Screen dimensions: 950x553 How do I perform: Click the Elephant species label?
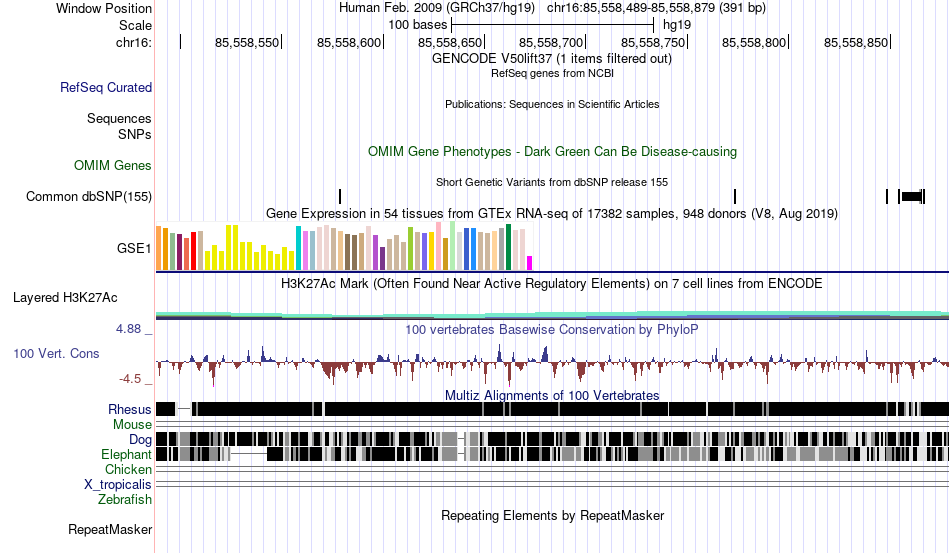point(126,454)
